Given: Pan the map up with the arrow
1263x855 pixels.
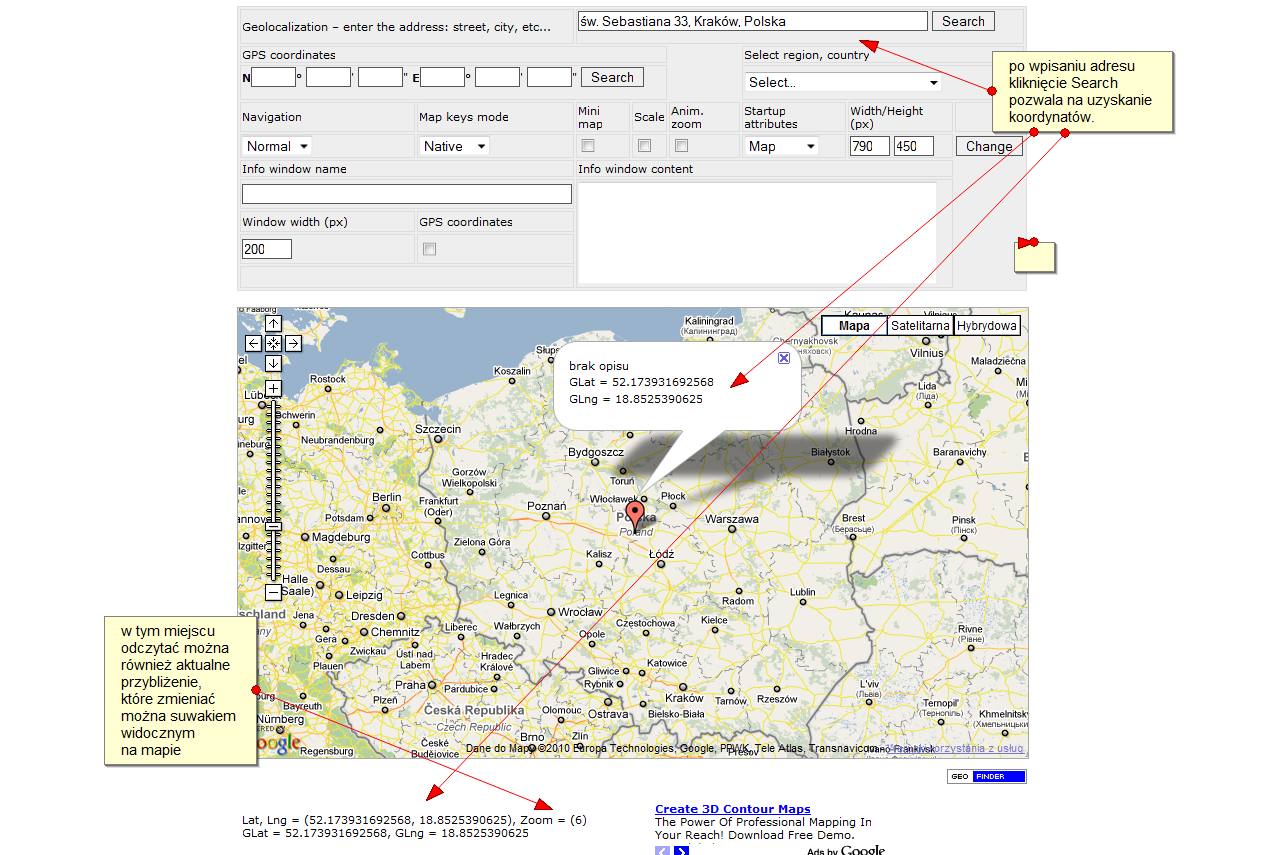Looking at the screenshot, I should coord(273,324).
